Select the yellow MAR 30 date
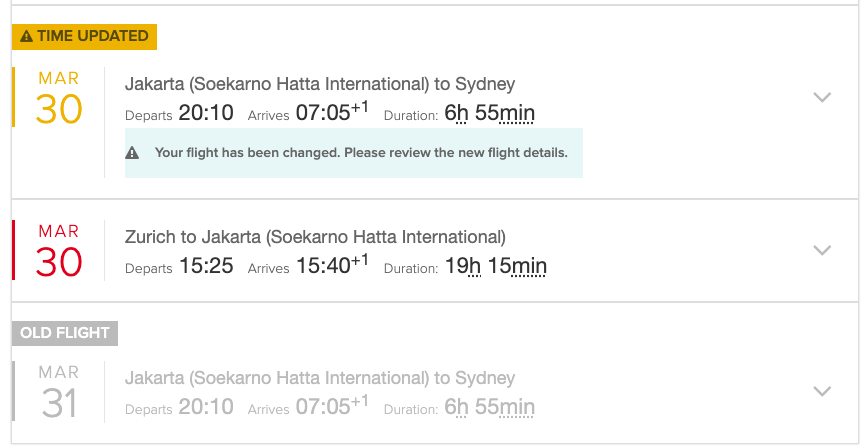The image size is (864, 448). pyautogui.click(x=59, y=98)
